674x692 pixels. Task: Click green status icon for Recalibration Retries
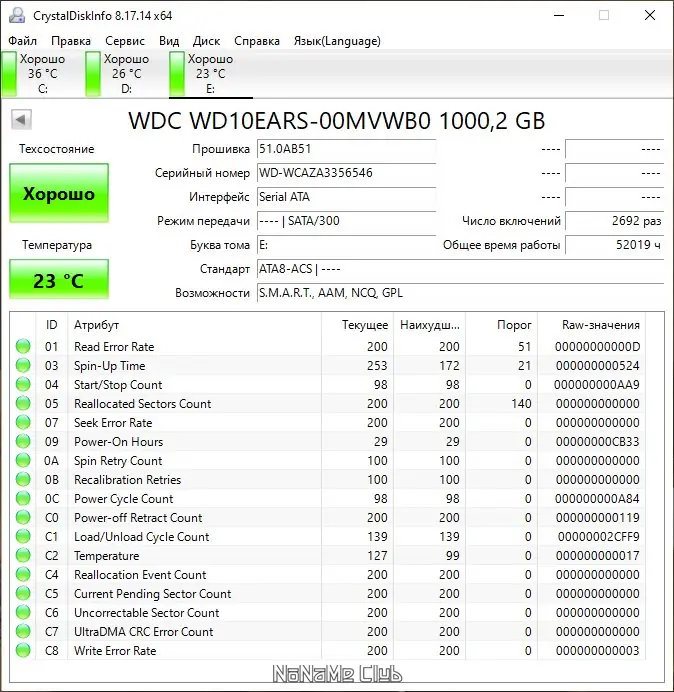[23, 479]
